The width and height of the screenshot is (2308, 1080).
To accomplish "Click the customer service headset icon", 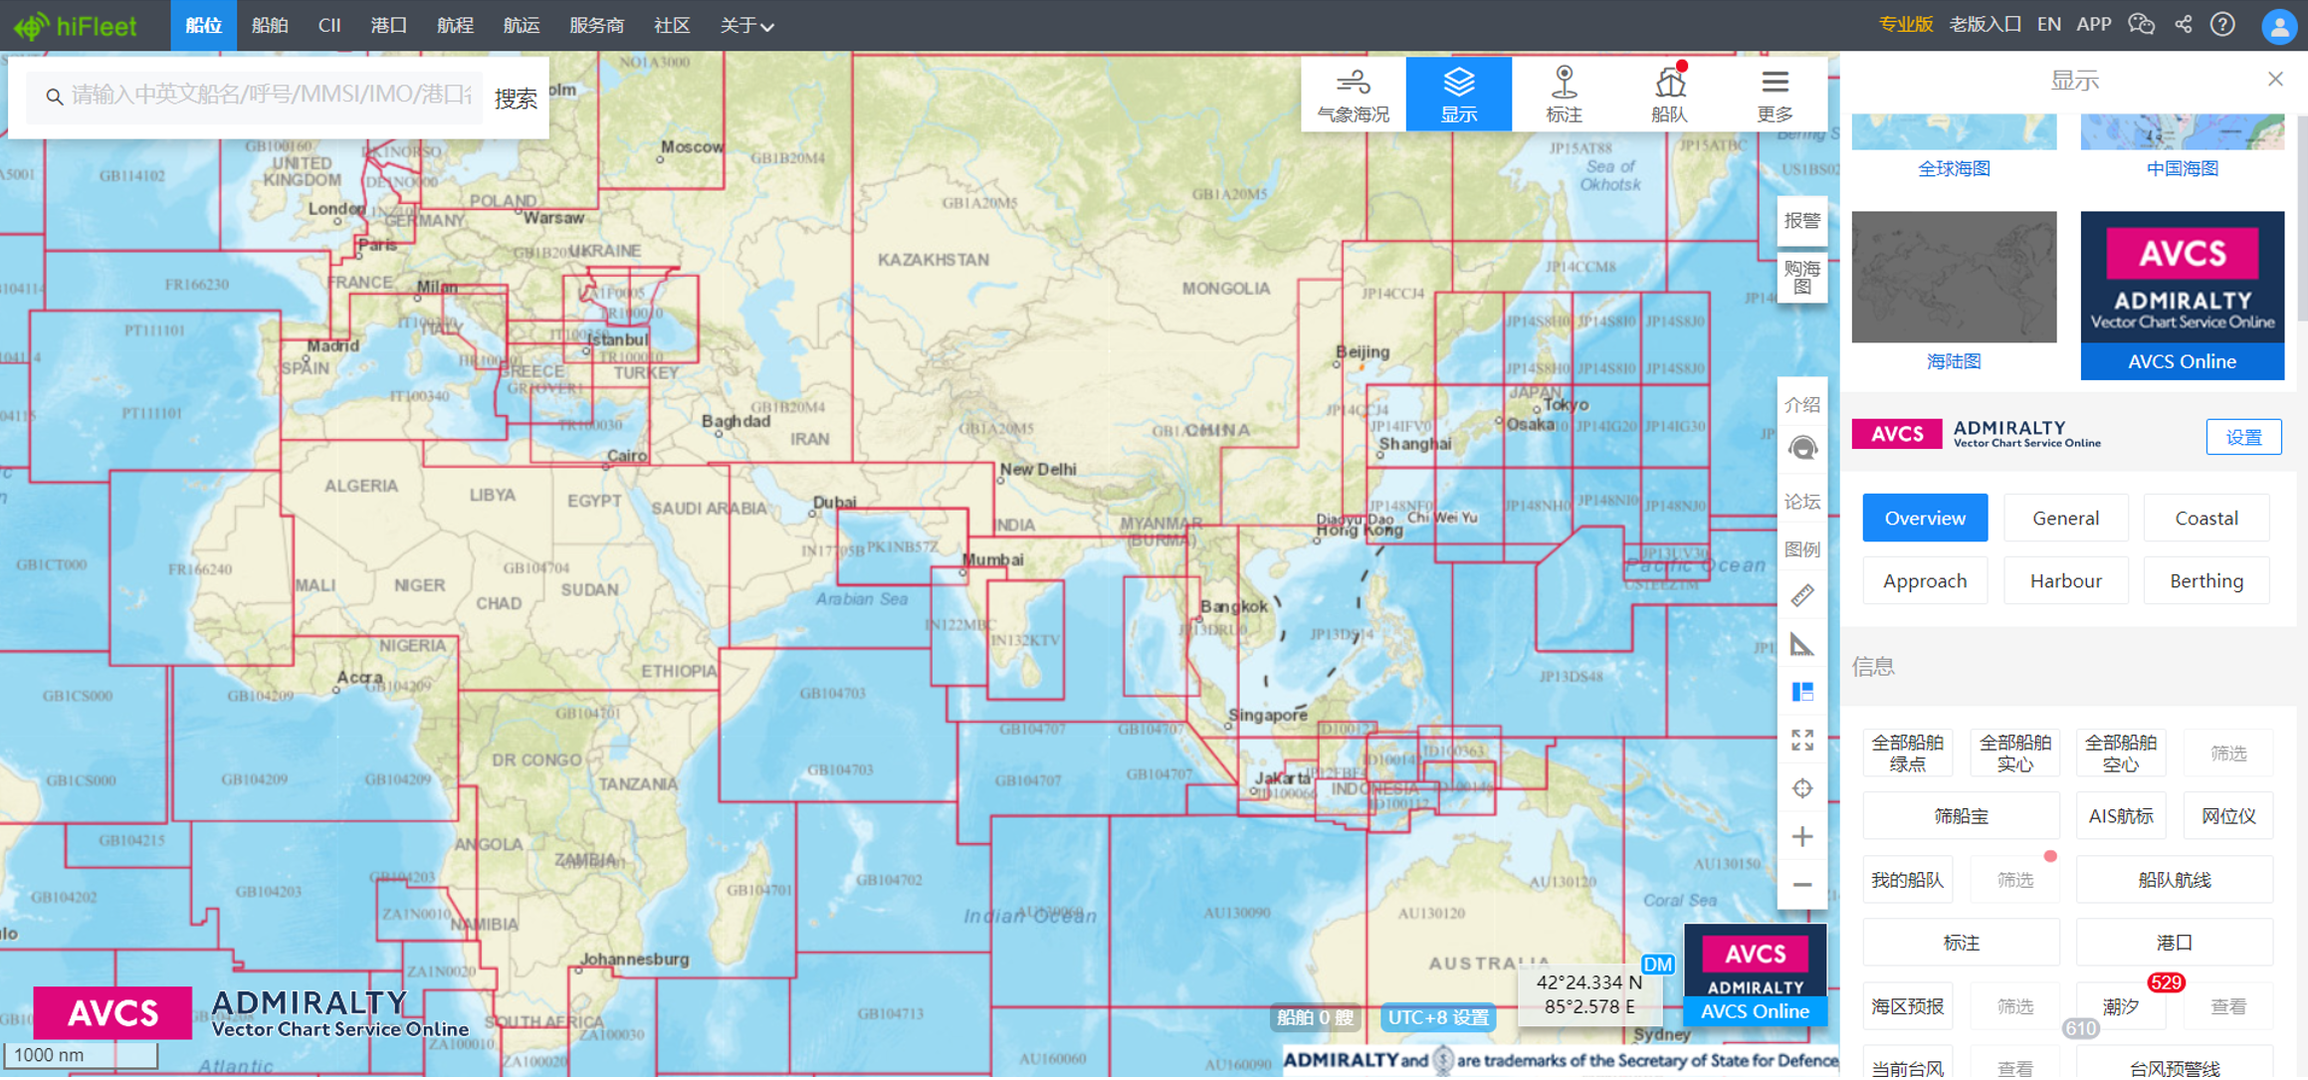I will click(x=1802, y=448).
